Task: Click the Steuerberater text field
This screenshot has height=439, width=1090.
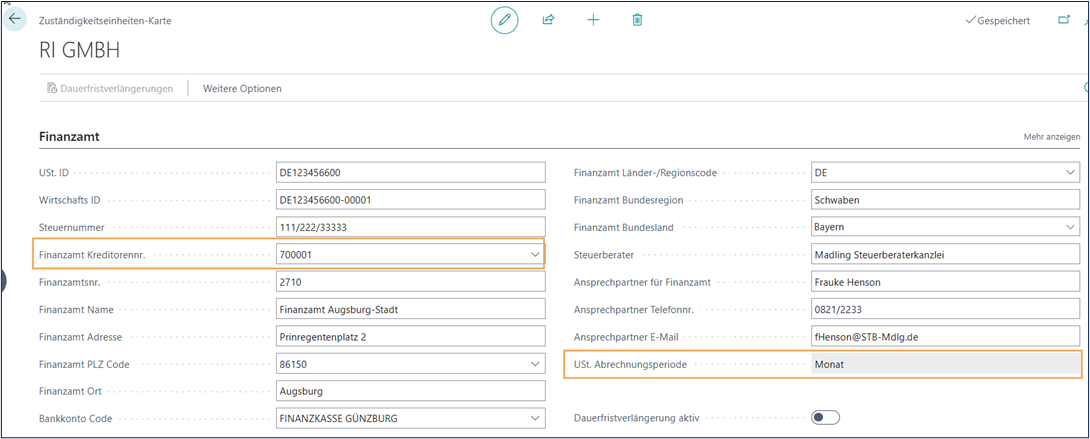Action: pos(945,255)
